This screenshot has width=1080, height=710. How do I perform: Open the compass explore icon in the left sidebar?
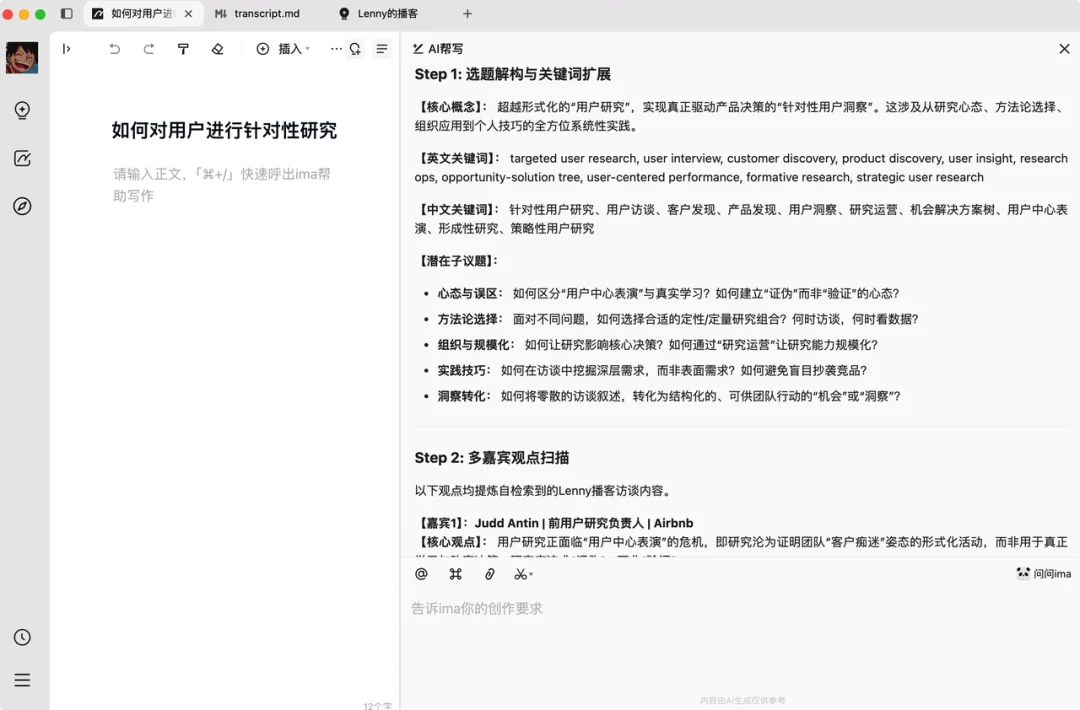22,206
